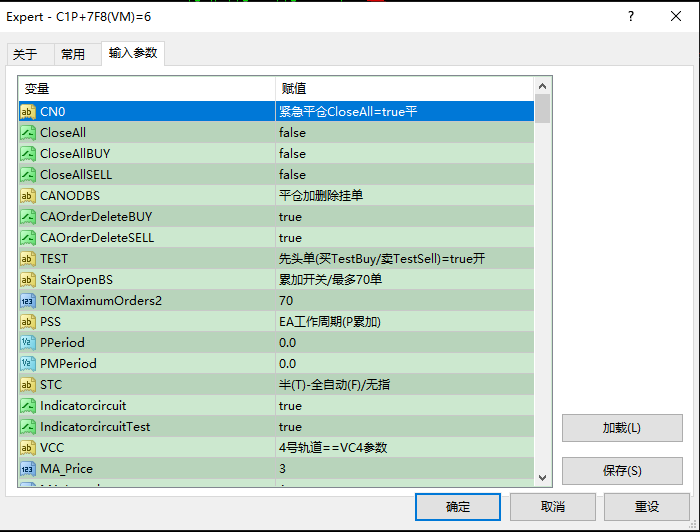The image size is (700, 532).
Task: Click the string icon beside CN0
Action: point(28,112)
